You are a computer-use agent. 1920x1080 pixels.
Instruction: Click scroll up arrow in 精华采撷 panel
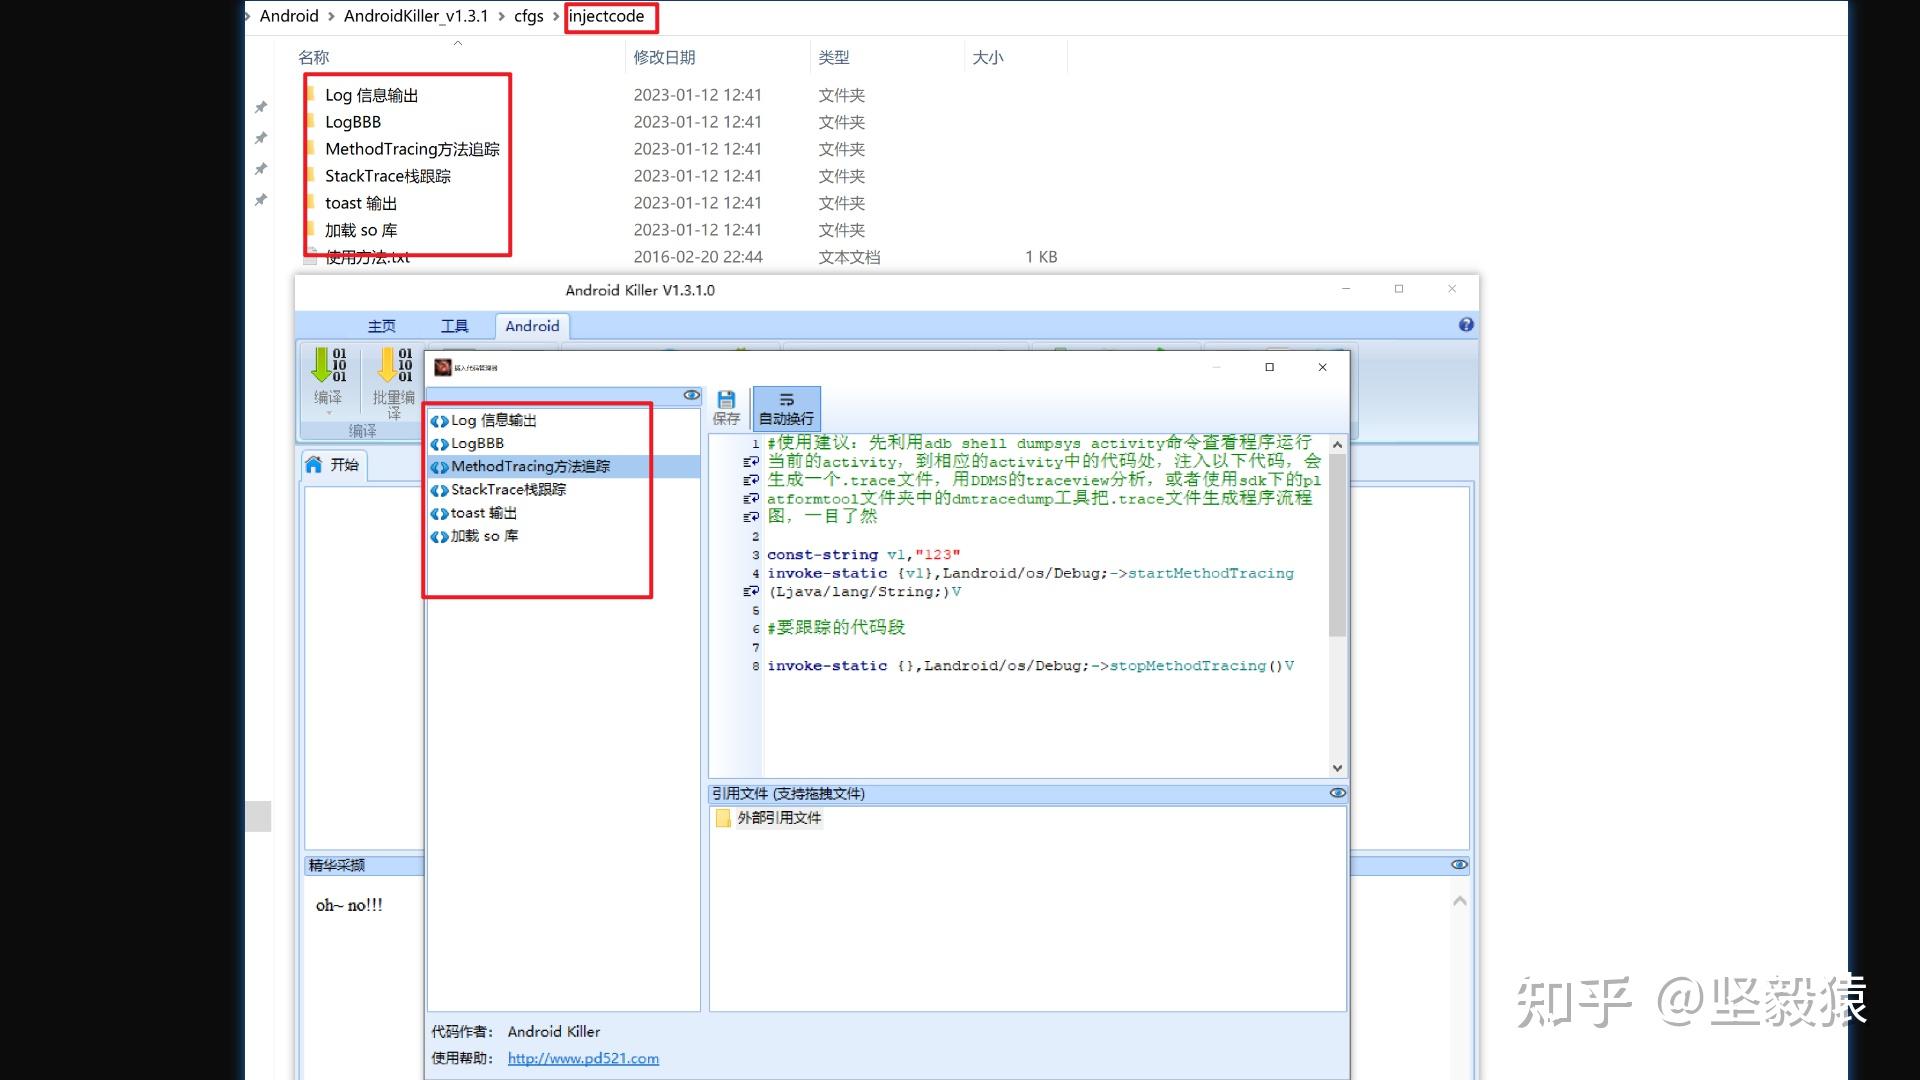tap(1459, 901)
